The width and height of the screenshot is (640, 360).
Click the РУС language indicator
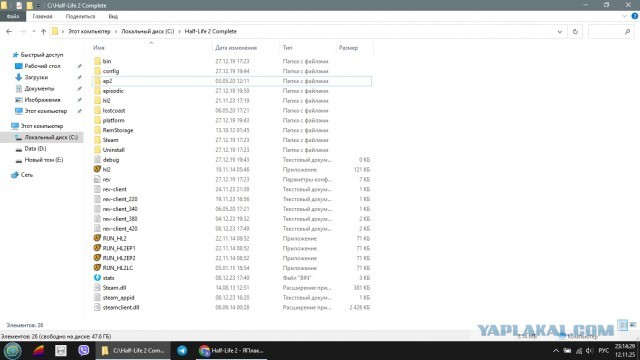pos(603,351)
